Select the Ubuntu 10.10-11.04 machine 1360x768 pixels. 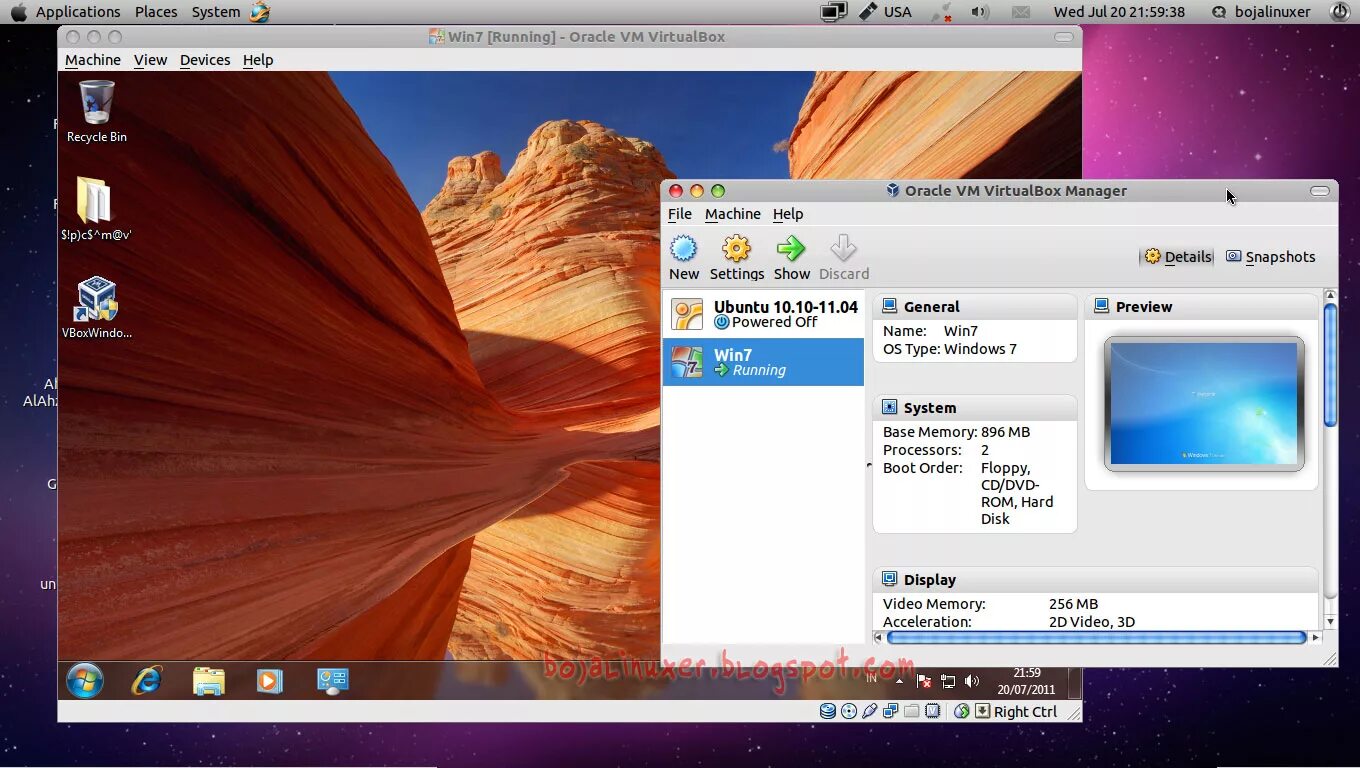pos(763,314)
